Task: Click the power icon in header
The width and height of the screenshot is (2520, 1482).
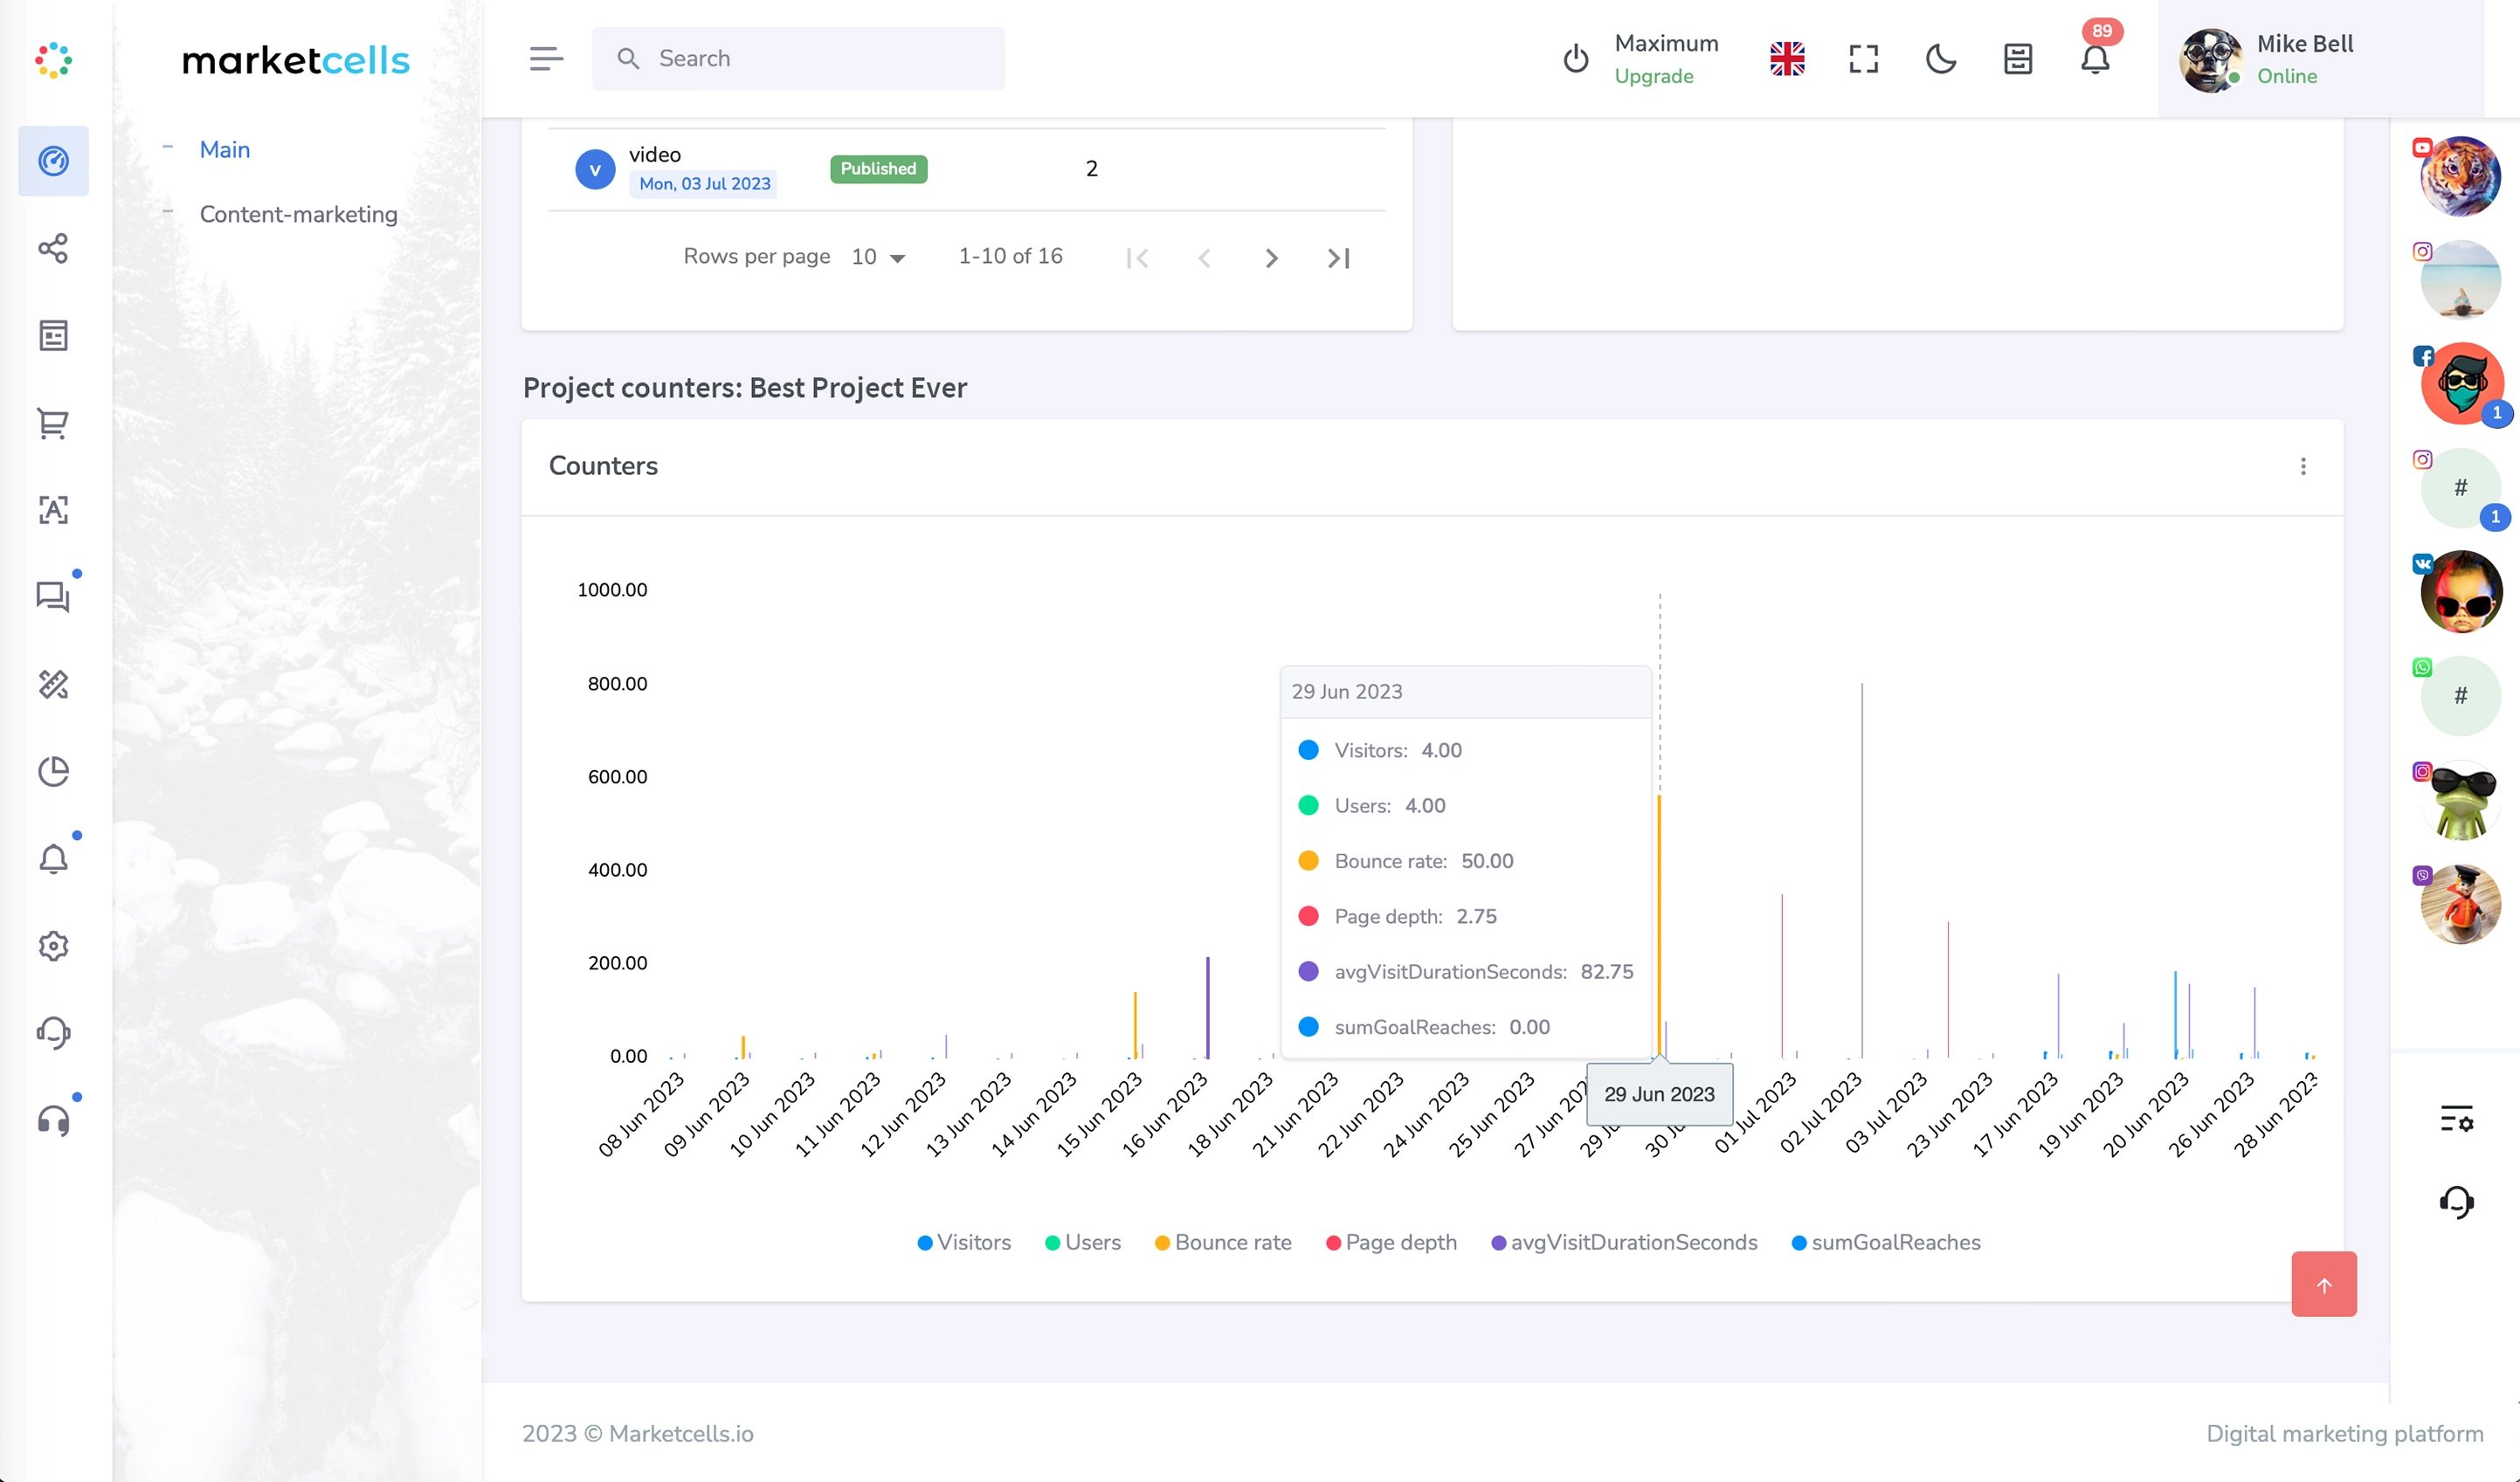Action: pyautogui.click(x=1575, y=59)
